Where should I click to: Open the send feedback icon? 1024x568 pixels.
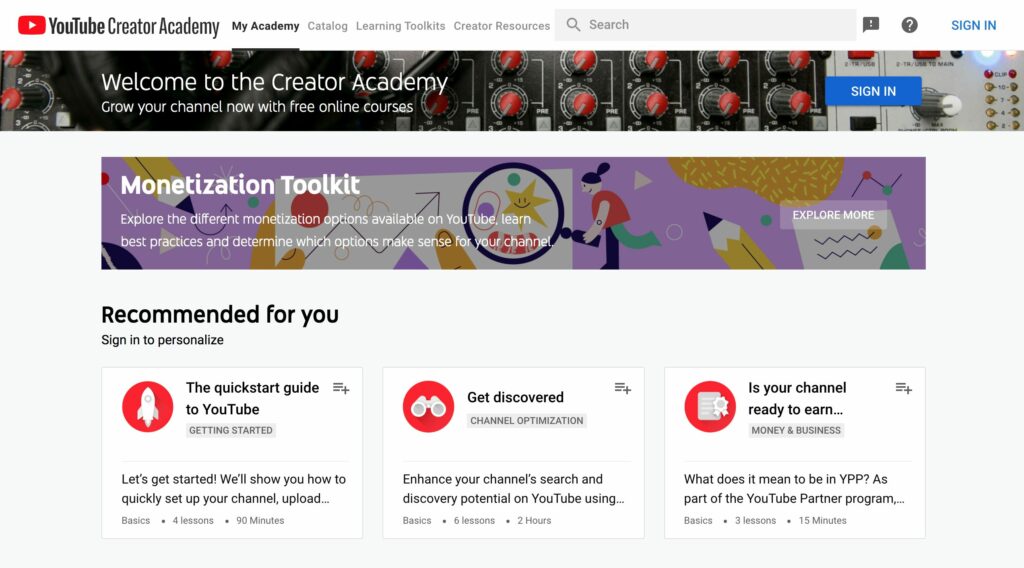coord(871,25)
